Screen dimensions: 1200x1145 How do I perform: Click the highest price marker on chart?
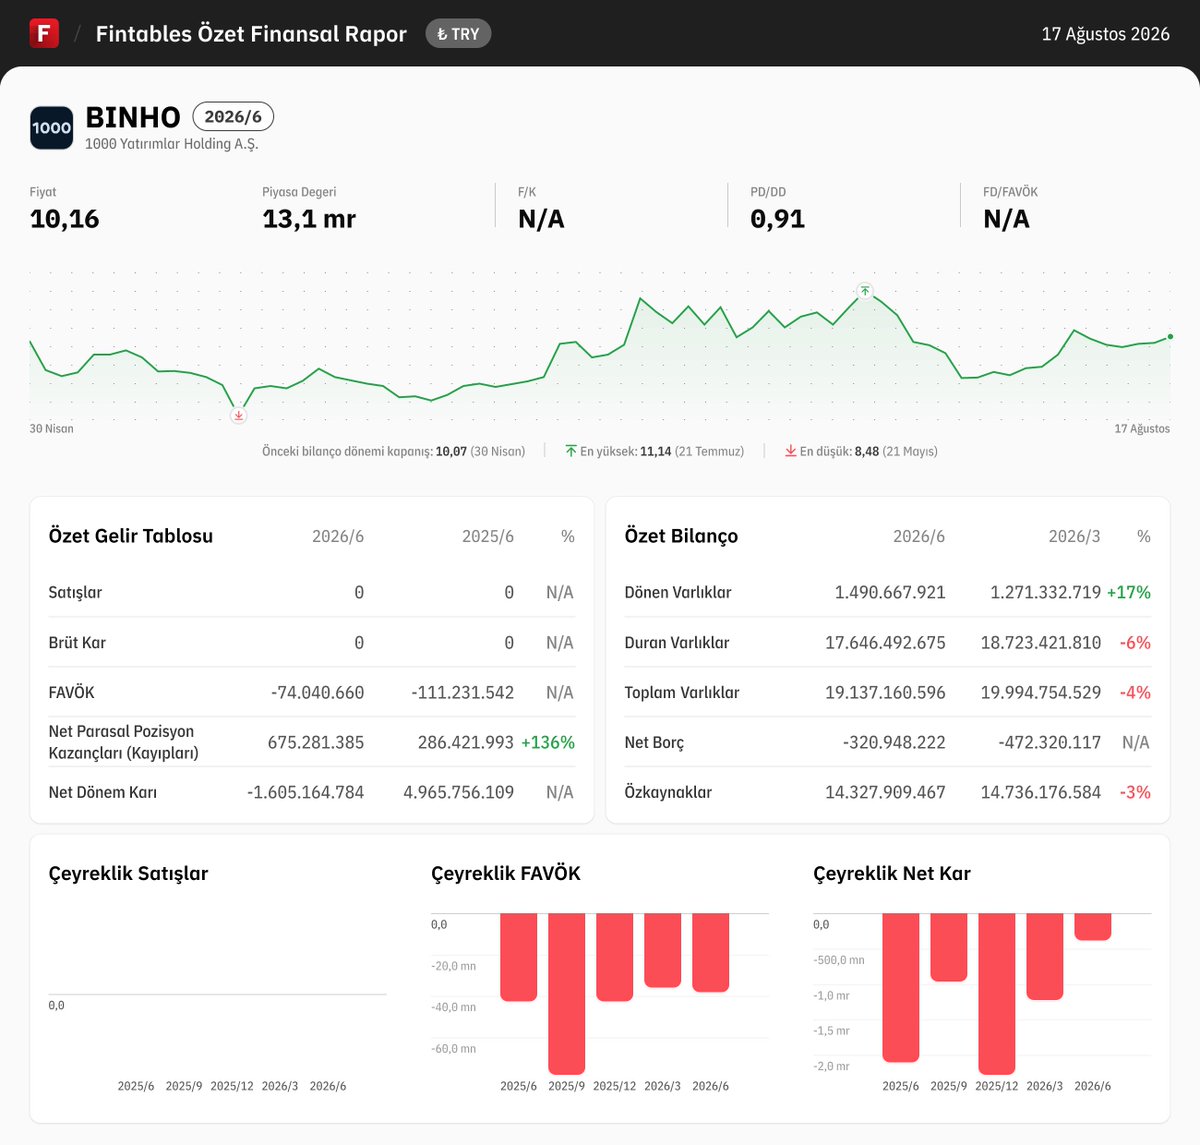(x=865, y=291)
